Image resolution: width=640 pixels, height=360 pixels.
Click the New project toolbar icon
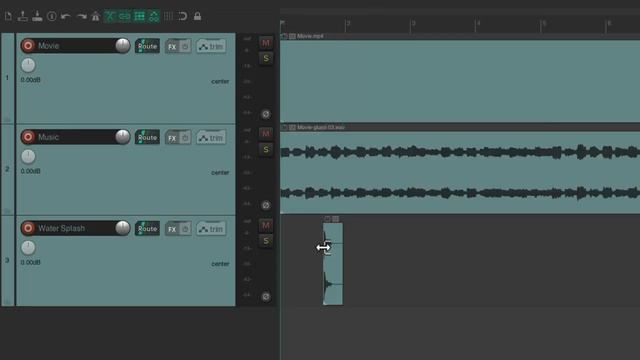(8, 16)
